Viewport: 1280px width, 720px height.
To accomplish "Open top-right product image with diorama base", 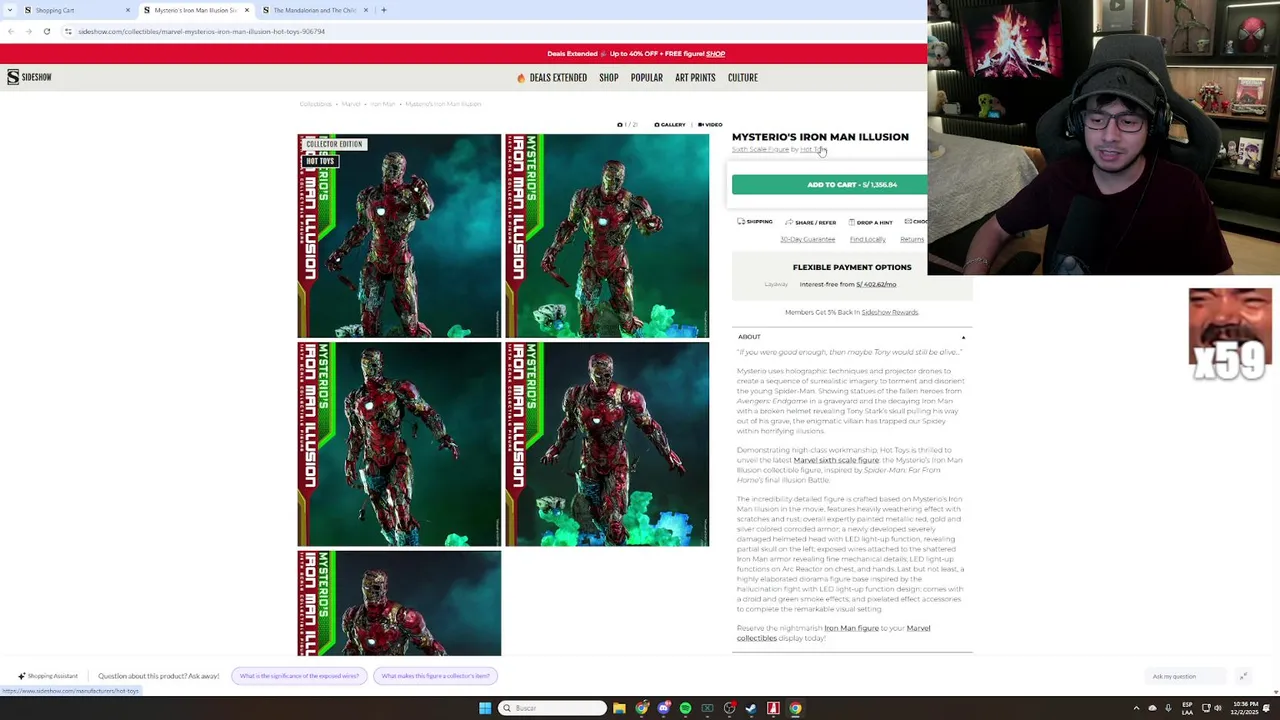I will click(x=607, y=236).
